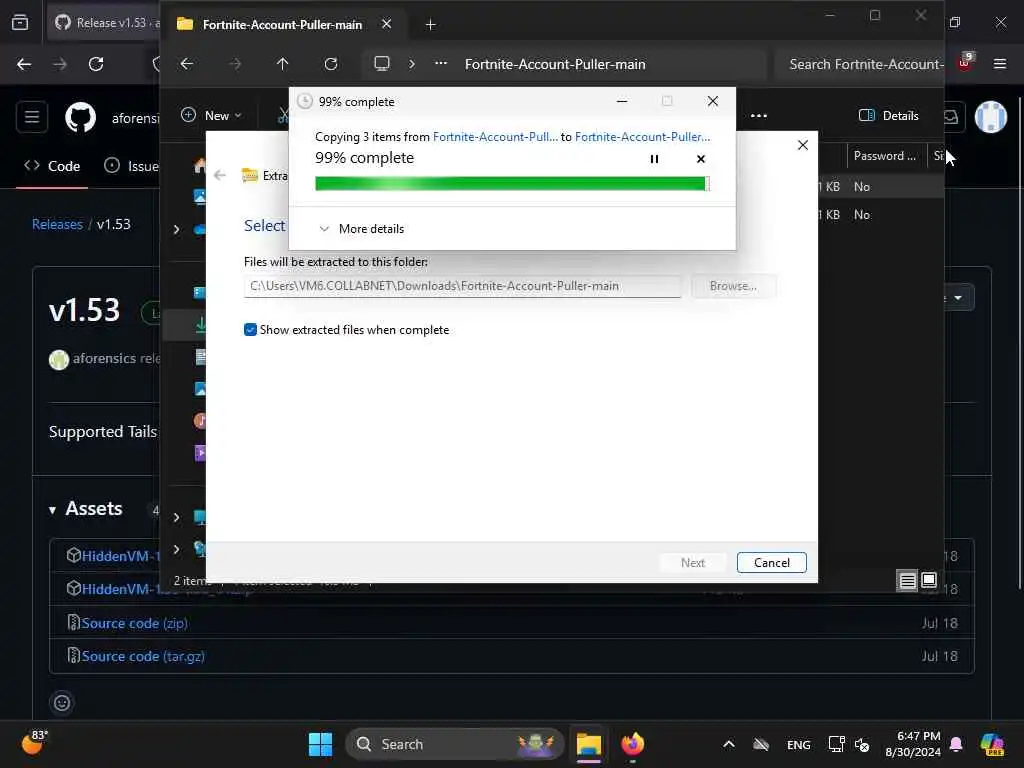Click the green copy progress bar
The width and height of the screenshot is (1024, 768).
pos(512,184)
